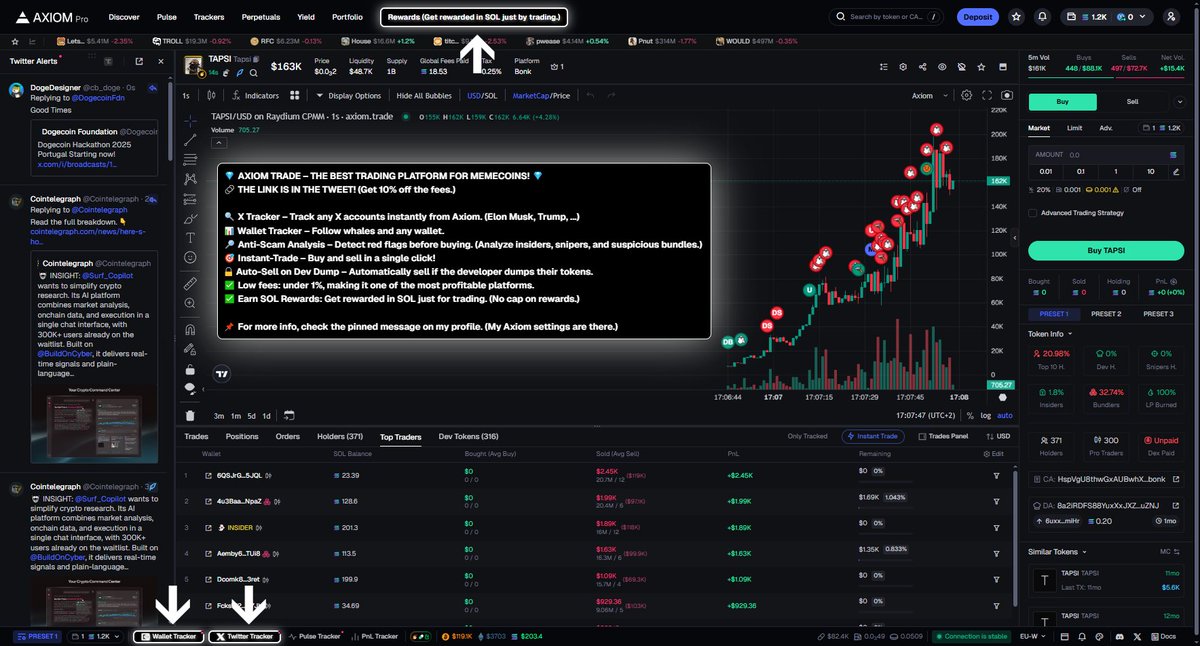The height and width of the screenshot is (646, 1200).
Task: Click the search by token field
Action: point(887,17)
